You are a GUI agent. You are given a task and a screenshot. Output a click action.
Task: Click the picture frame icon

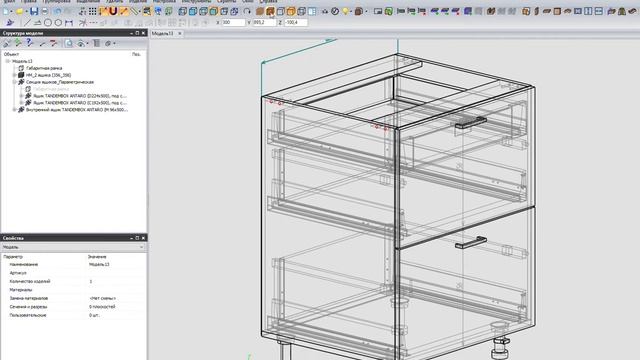[378, 11]
